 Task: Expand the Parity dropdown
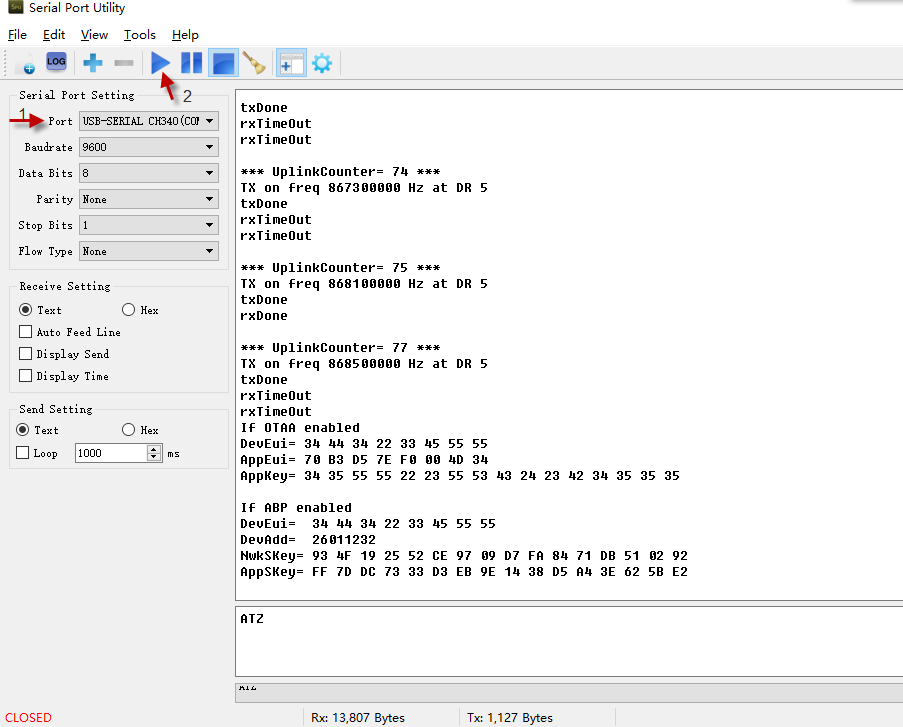point(149,199)
